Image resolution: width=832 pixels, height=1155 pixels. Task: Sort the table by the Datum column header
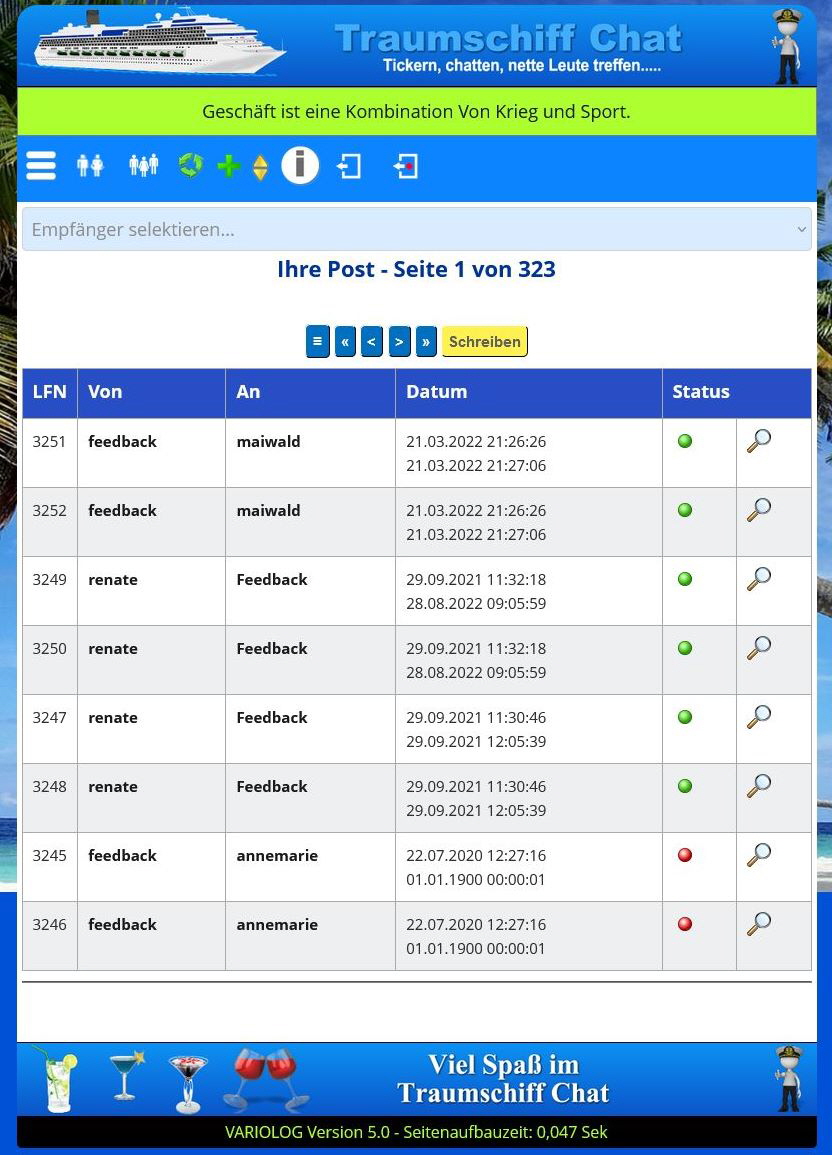(436, 391)
